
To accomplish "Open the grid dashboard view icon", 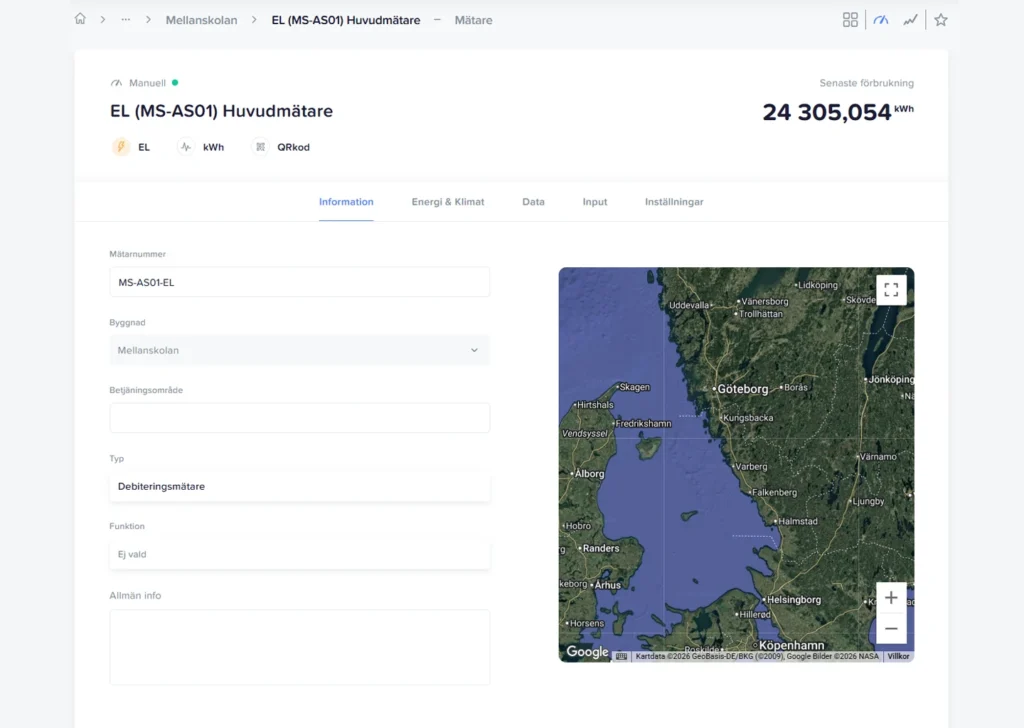I will (x=850, y=20).
